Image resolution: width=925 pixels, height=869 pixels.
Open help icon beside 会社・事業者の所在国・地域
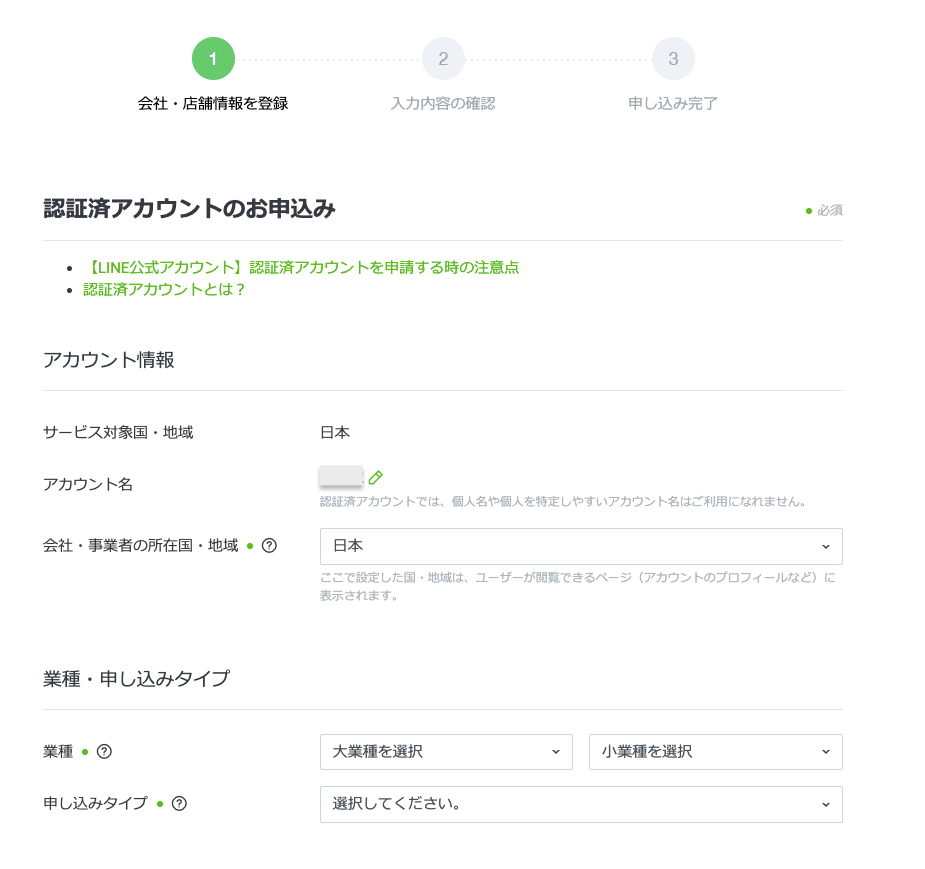(268, 546)
